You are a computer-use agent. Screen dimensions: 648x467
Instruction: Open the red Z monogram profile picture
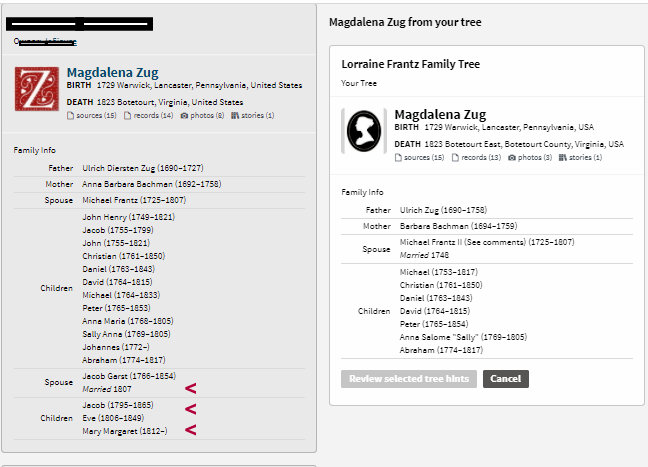tap(36, 89)
